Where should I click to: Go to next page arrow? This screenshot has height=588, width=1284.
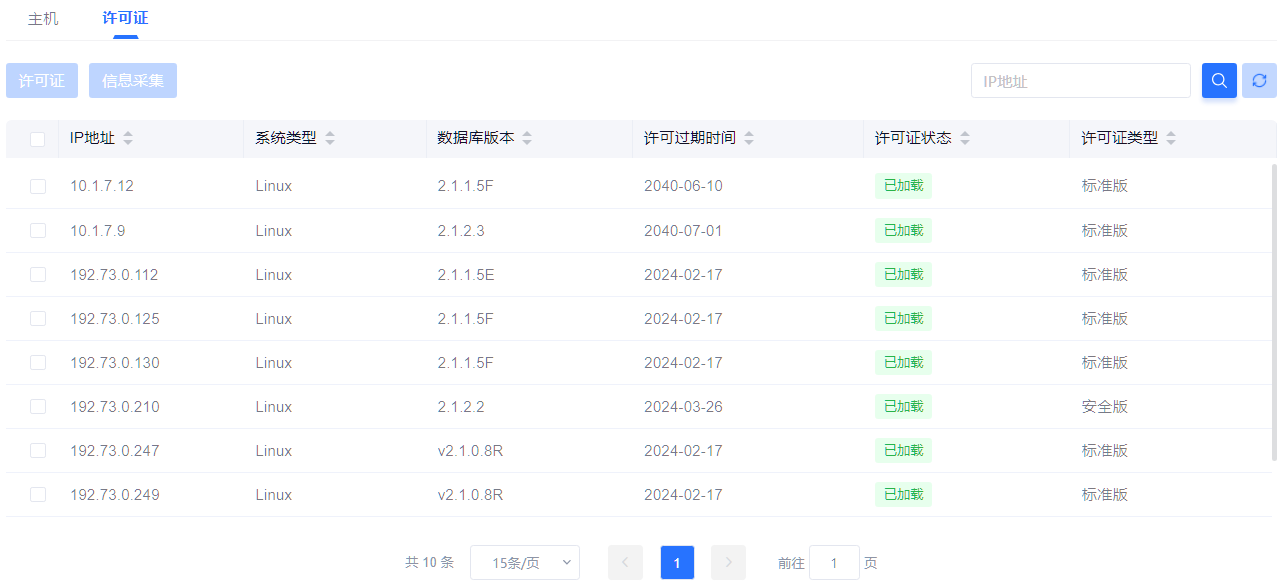tap(728, 563)
